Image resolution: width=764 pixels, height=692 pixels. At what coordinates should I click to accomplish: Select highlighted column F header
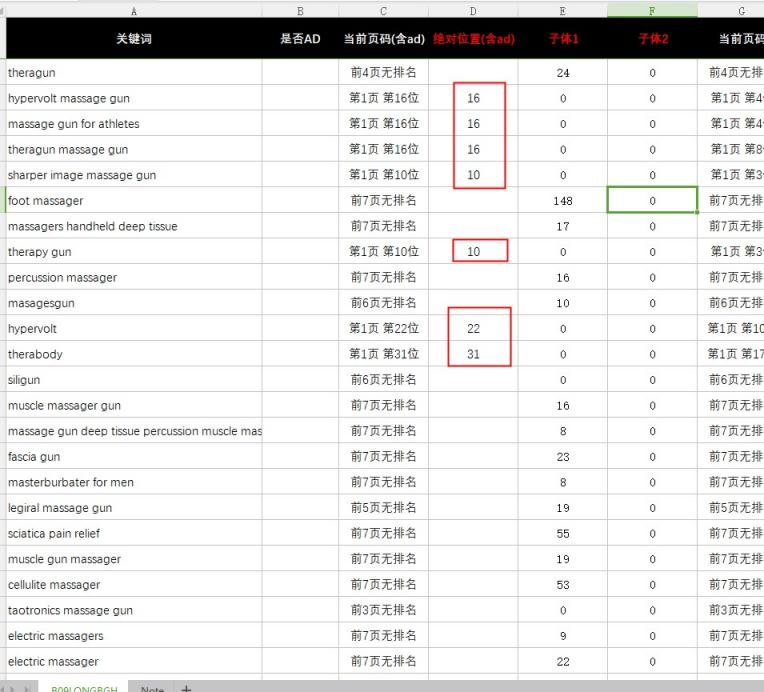click(x=652, y=11)
